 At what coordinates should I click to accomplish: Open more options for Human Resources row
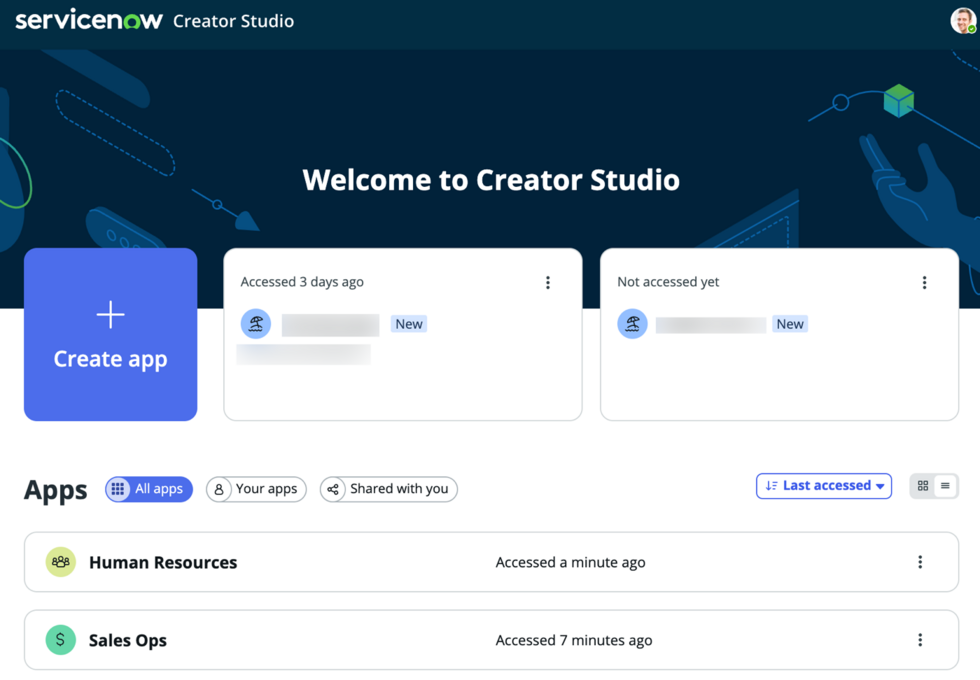click(x=920, y=562)
